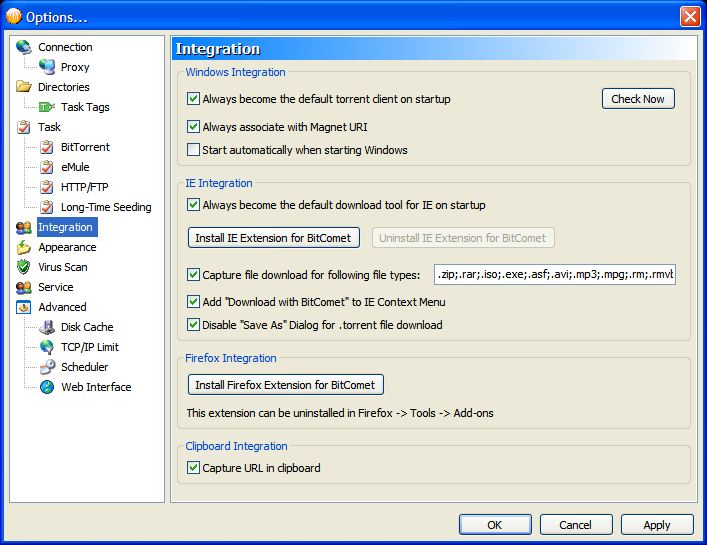This screenshot has width=707, height=545.
Task: Toggle always become default torrent client
Action: (193, 99)
